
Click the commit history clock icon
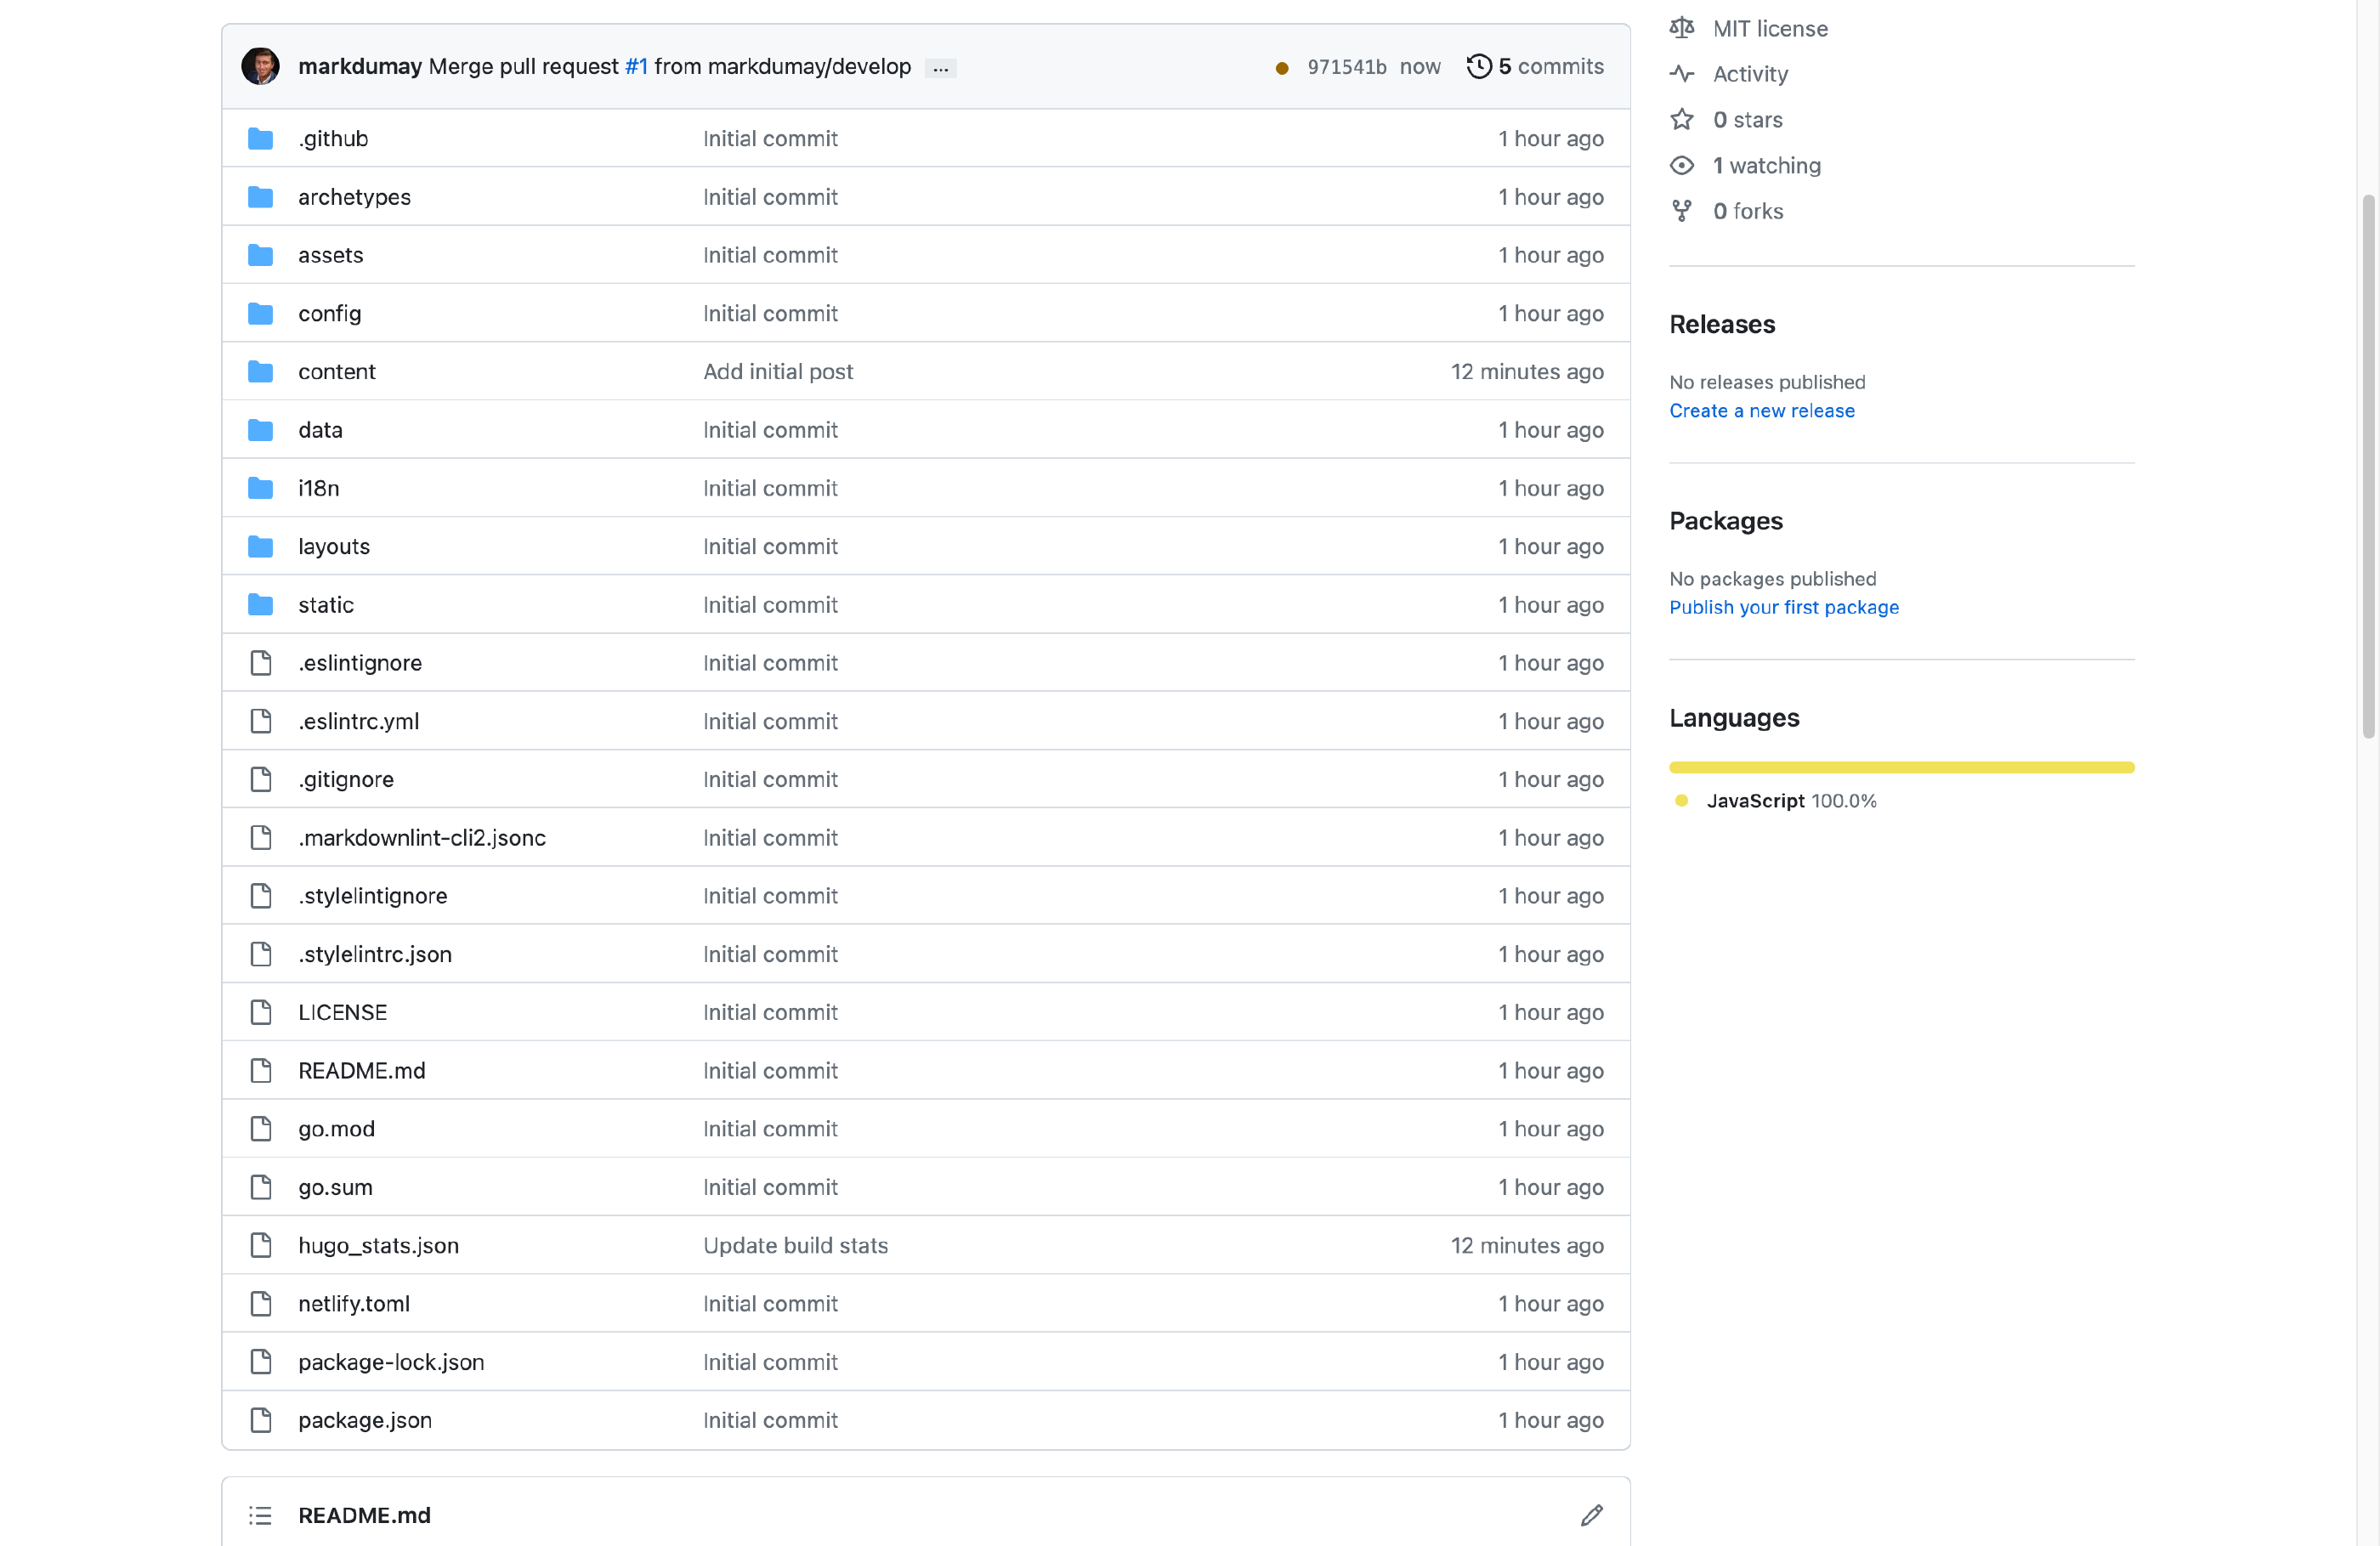pos(1478,66)
